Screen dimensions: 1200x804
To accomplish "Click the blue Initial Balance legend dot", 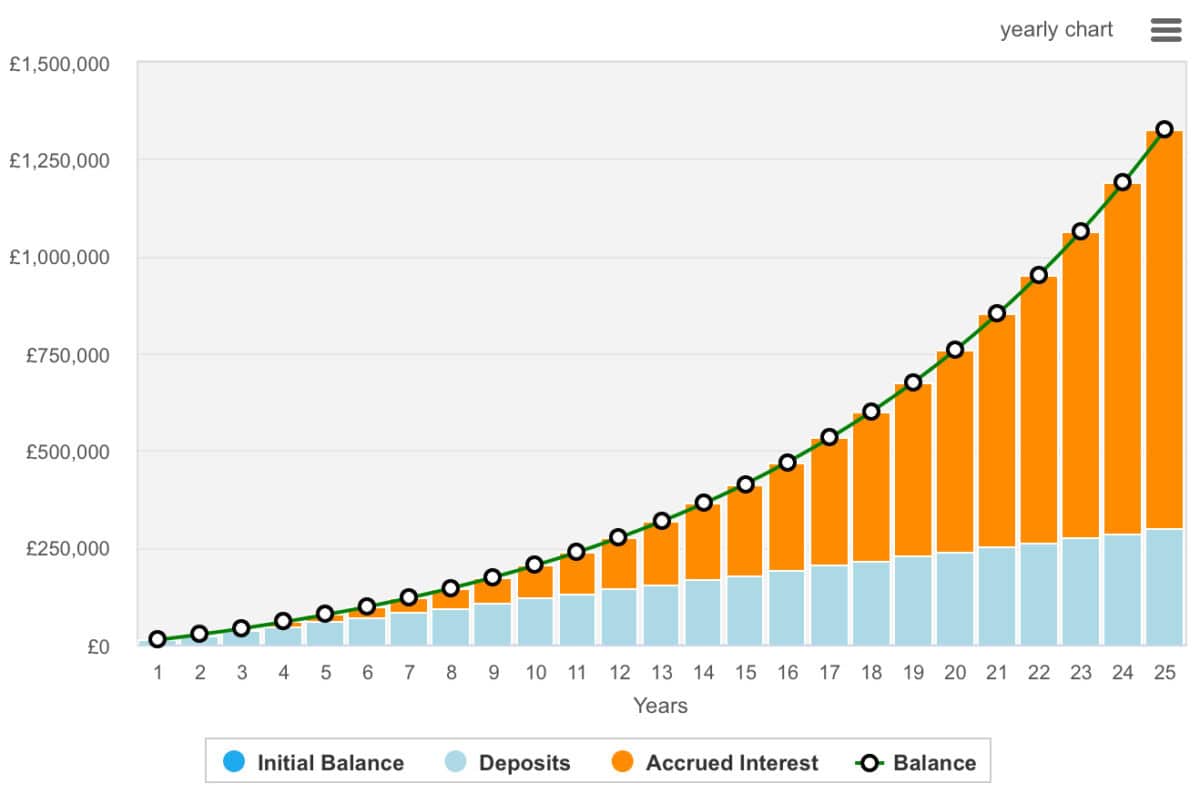I will 235,762.
